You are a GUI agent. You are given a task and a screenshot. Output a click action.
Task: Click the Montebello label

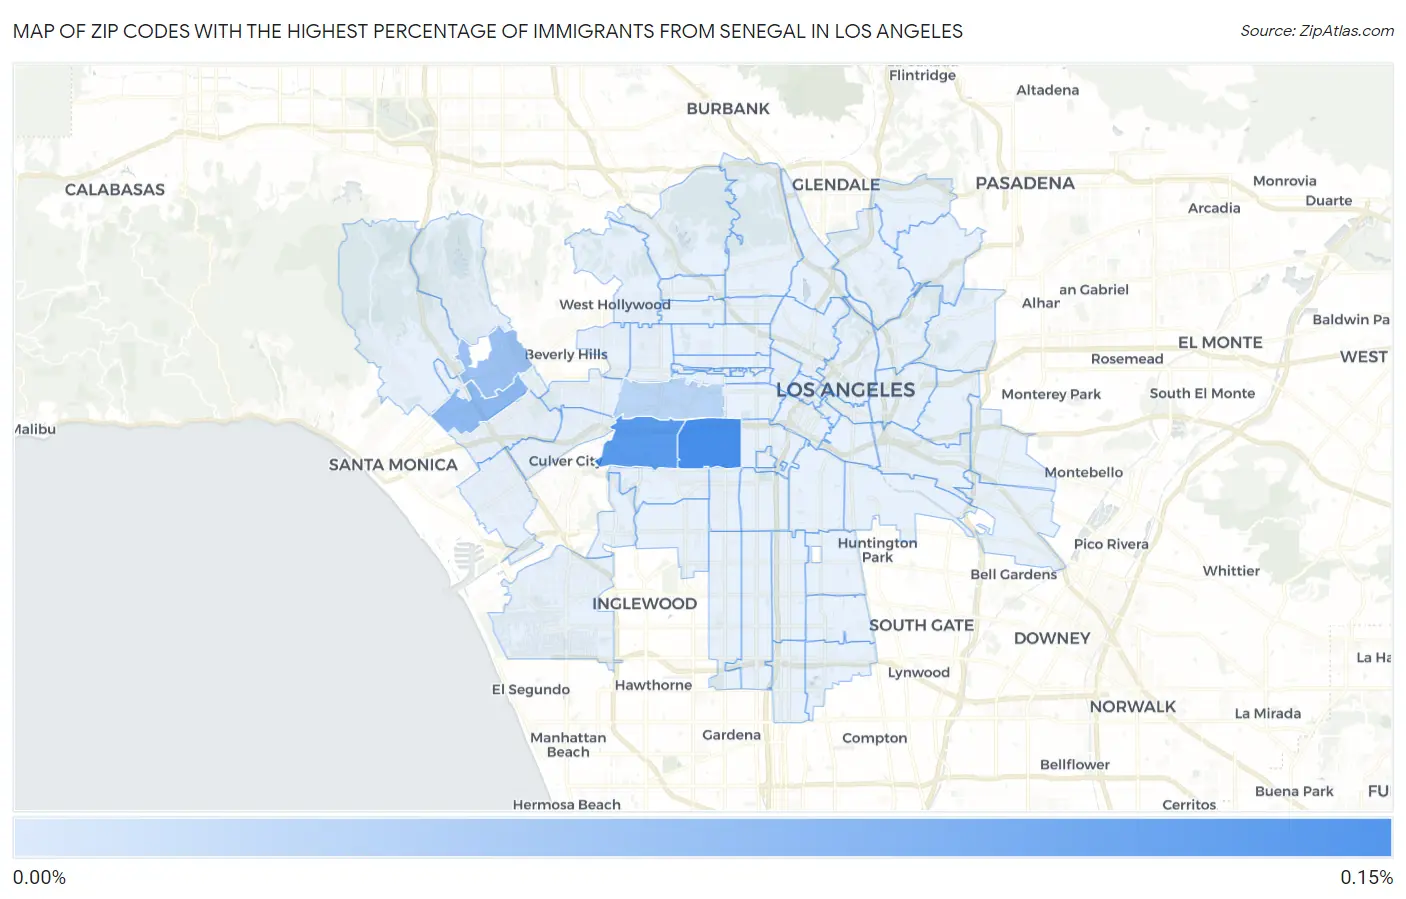(1084, 473)
